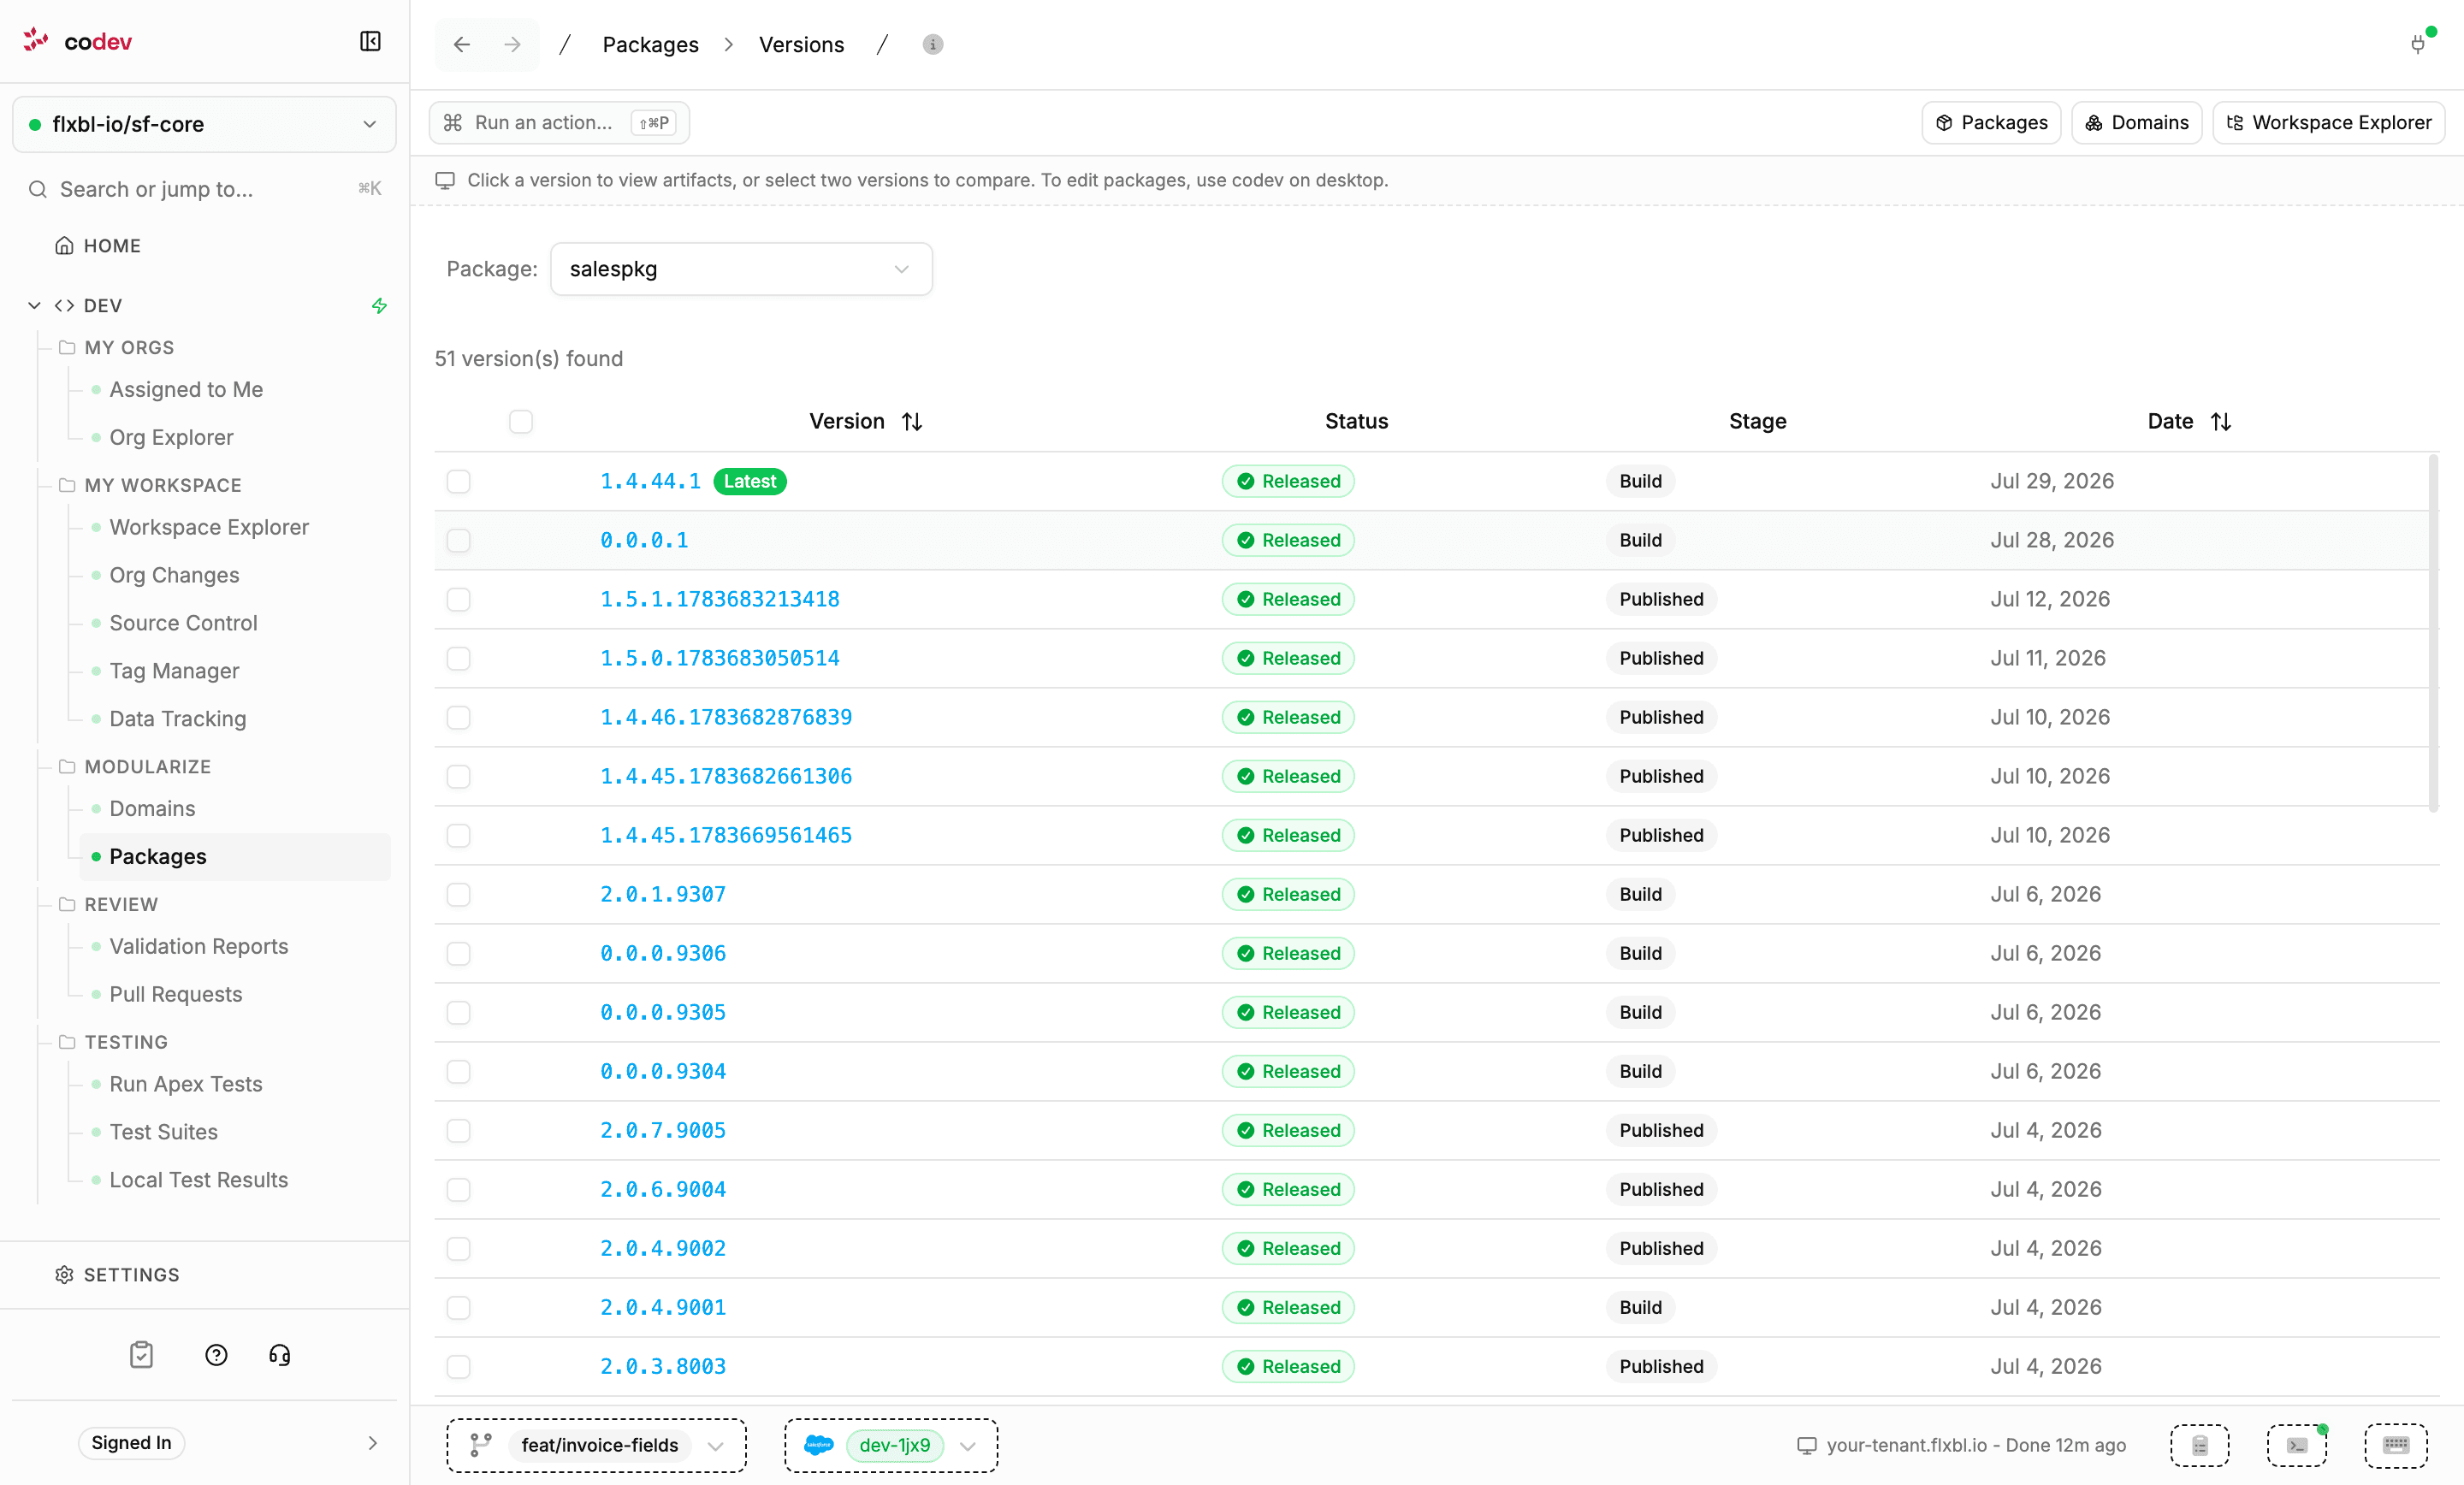Tick checkbox for version 2.0.7.9005
The image size is (2464, 1485).
tap(458, 1131)
